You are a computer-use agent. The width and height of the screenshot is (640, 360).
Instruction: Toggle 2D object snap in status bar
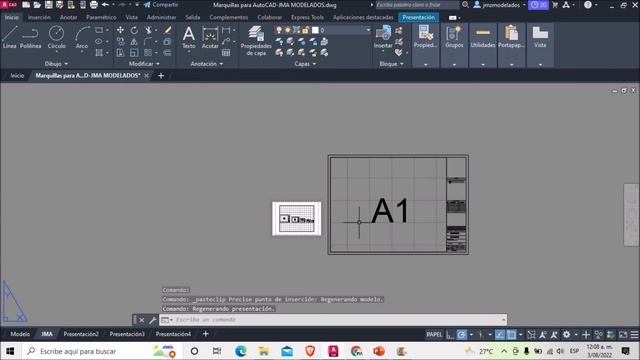click(x=511, y=335)
